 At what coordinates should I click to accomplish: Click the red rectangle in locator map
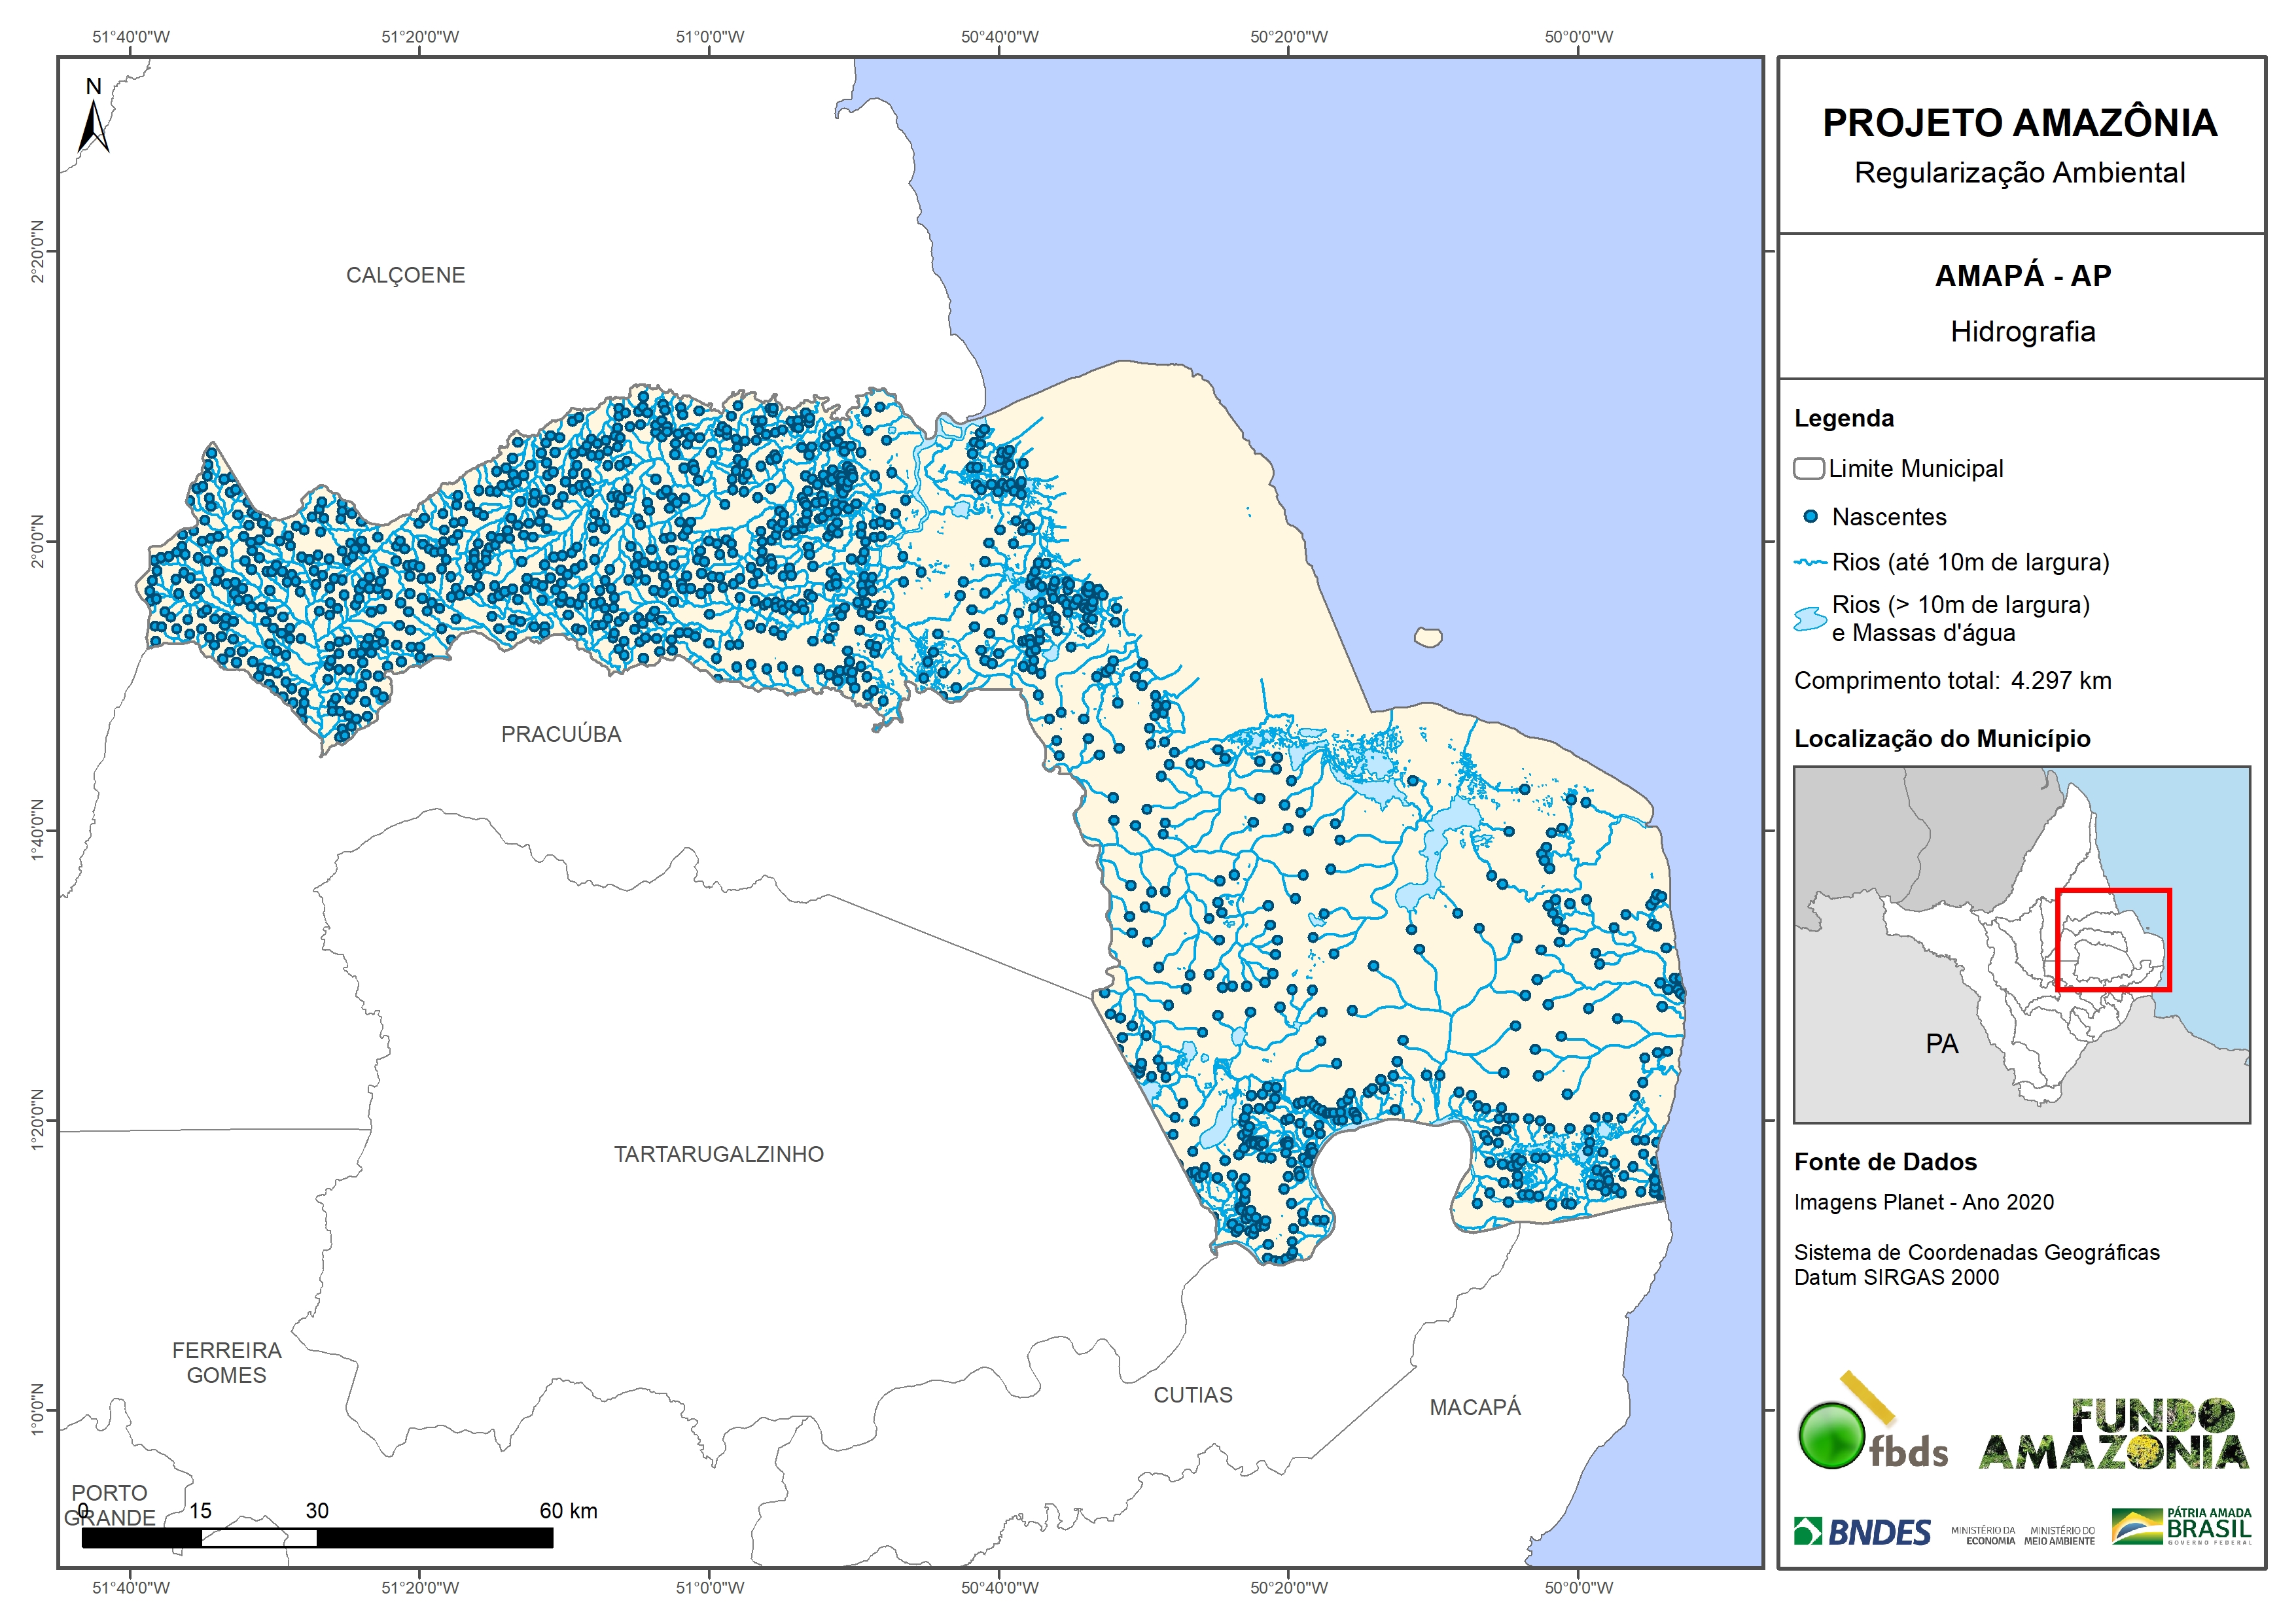(2113, 940)
